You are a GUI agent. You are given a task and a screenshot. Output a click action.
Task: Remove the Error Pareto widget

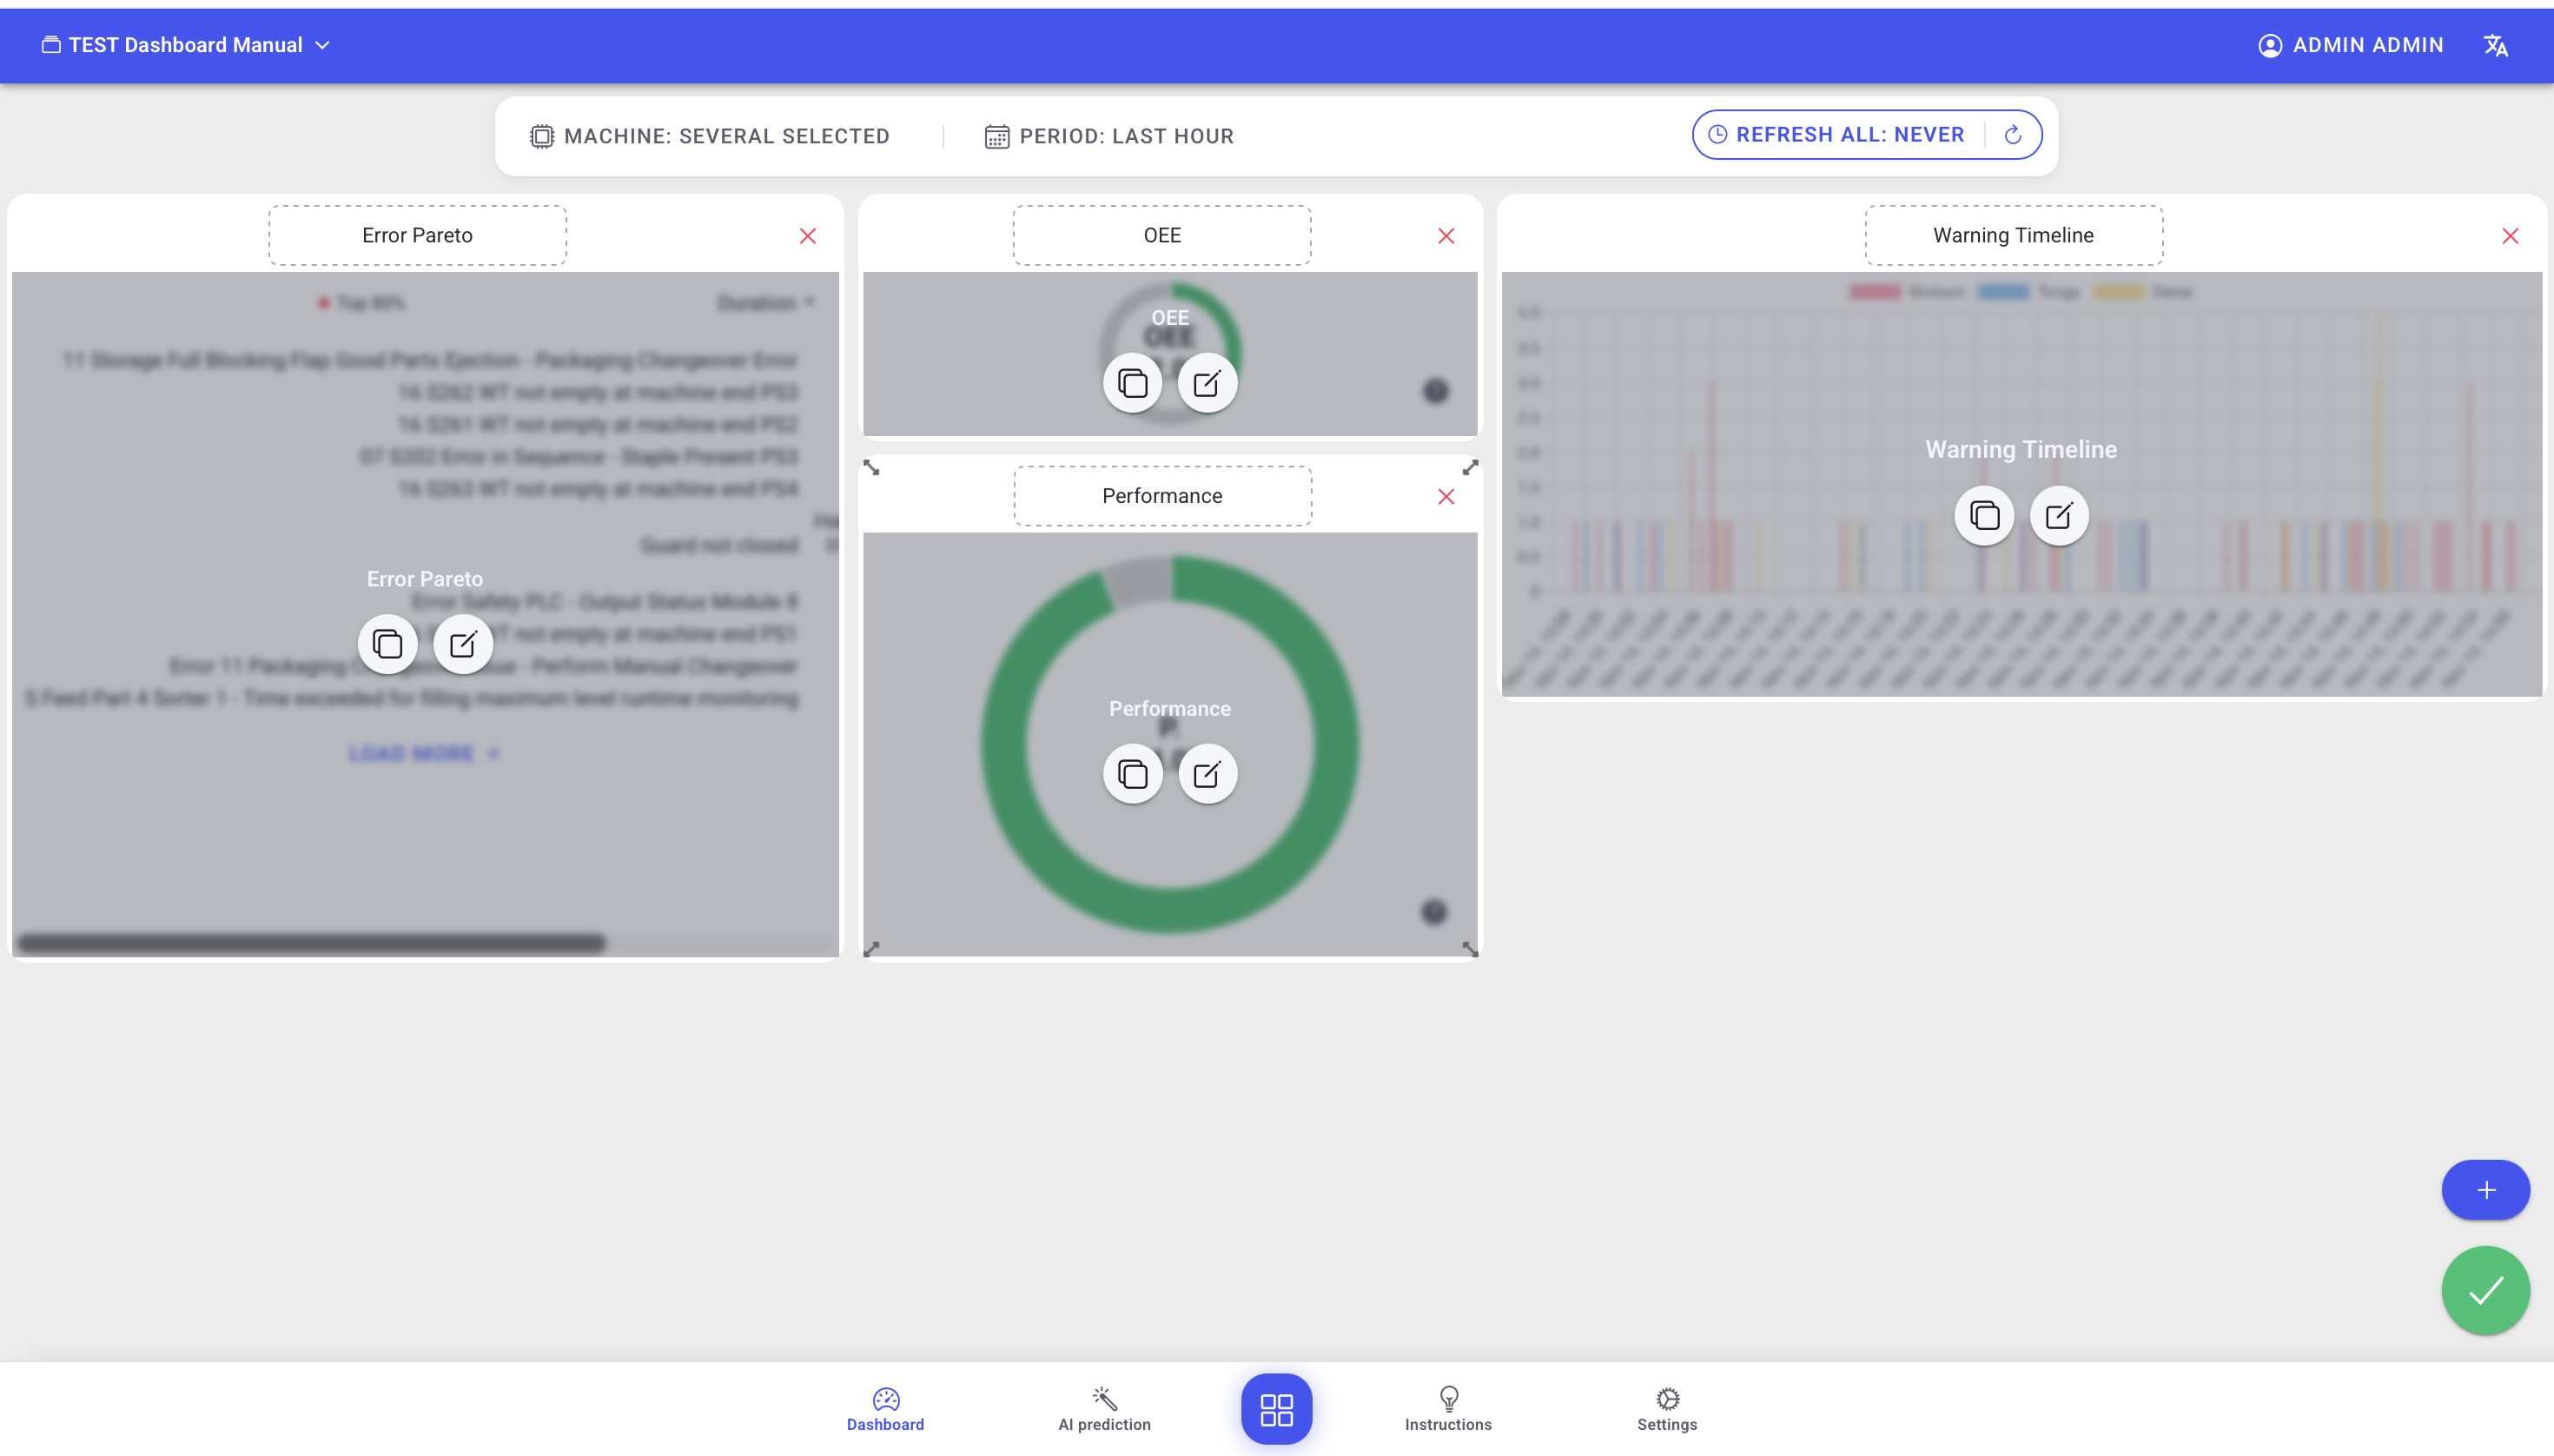pos(808,236)
